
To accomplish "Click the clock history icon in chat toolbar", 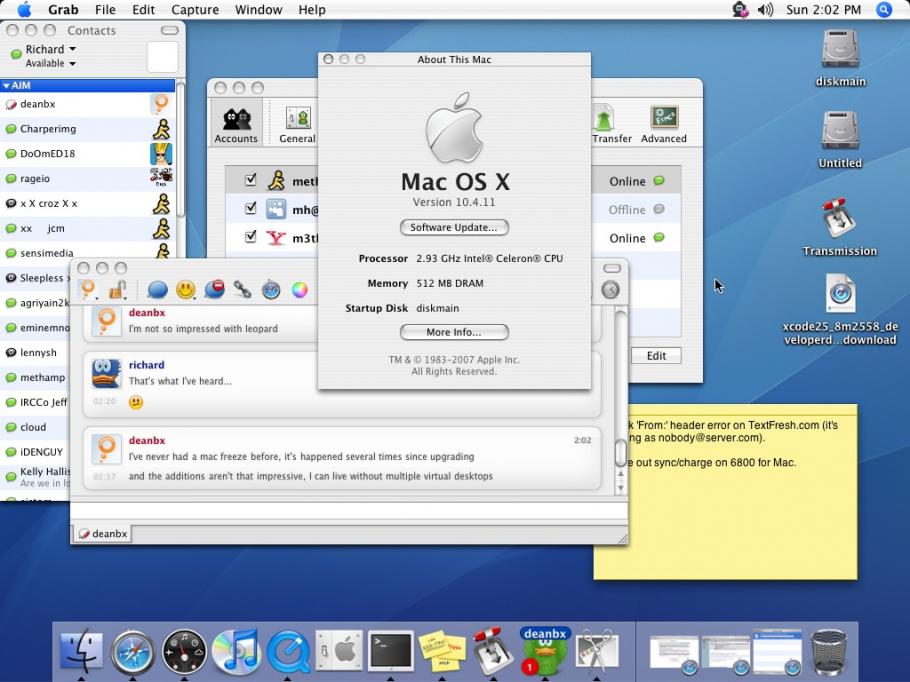I will [610, 290].
